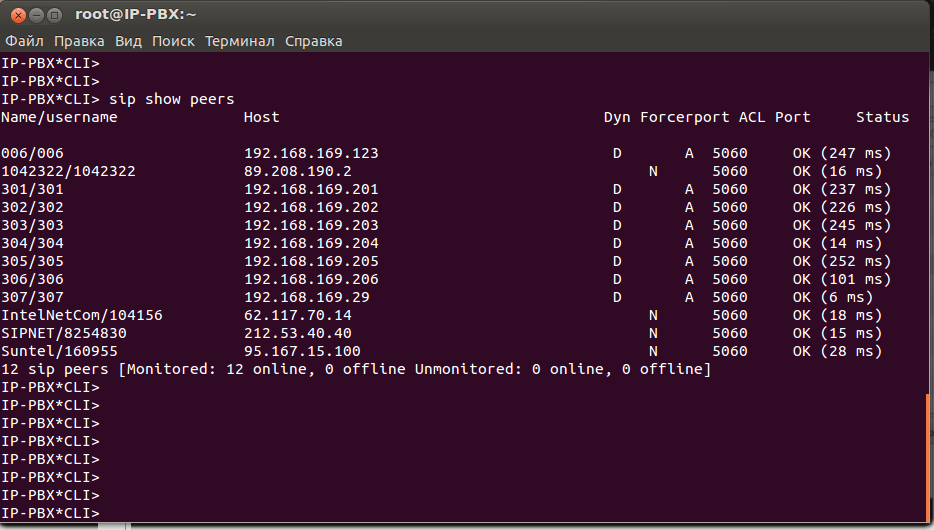Open the Терминал menu
This screenshot has width=934, height=530.
(239, 41)
